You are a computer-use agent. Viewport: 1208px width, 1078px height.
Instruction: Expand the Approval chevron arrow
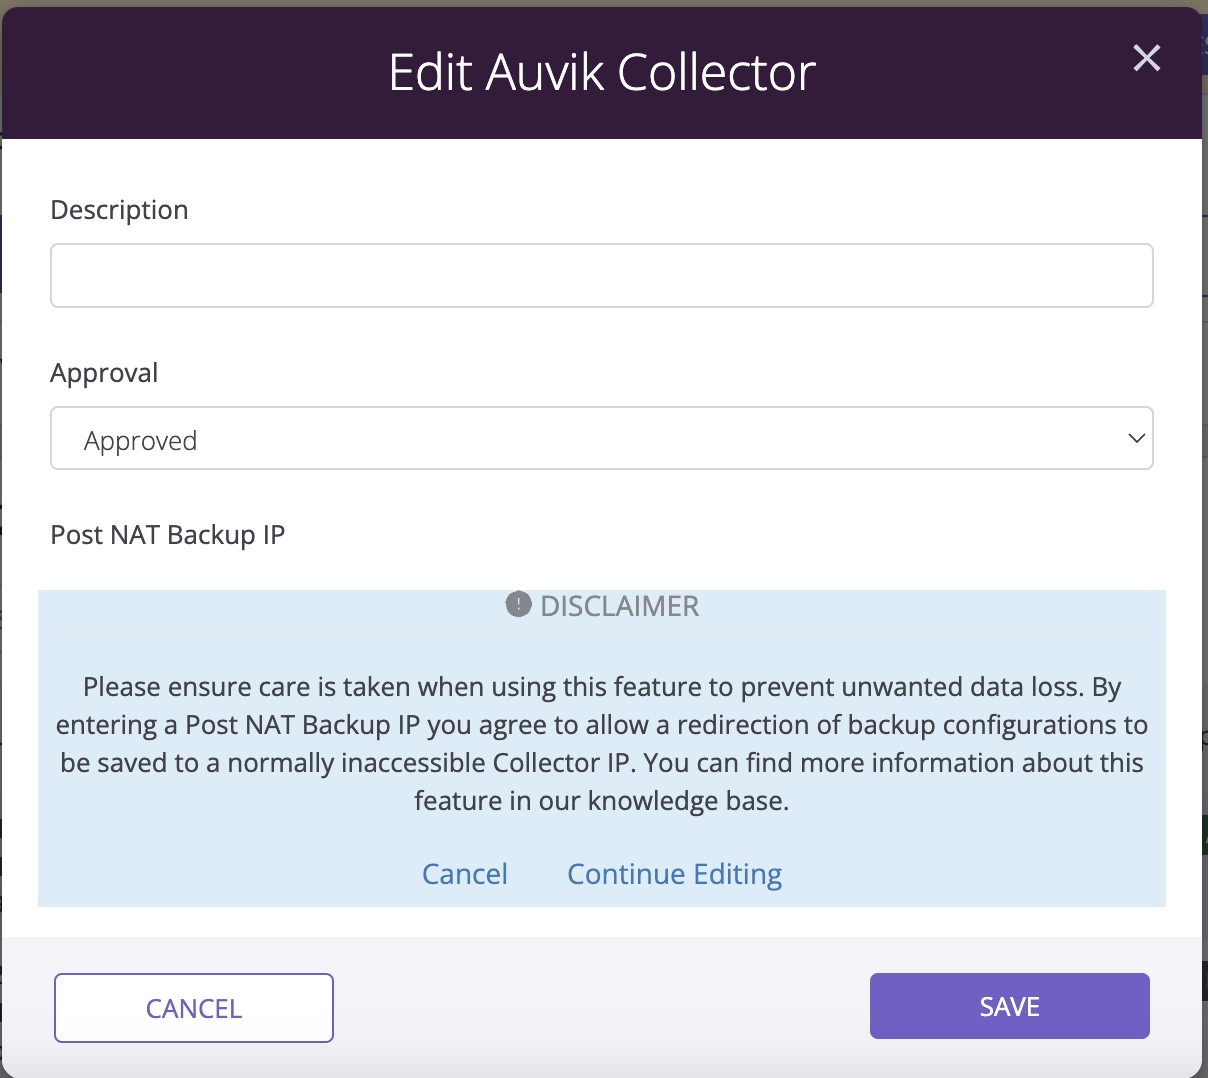click(x=1136, y=438)
